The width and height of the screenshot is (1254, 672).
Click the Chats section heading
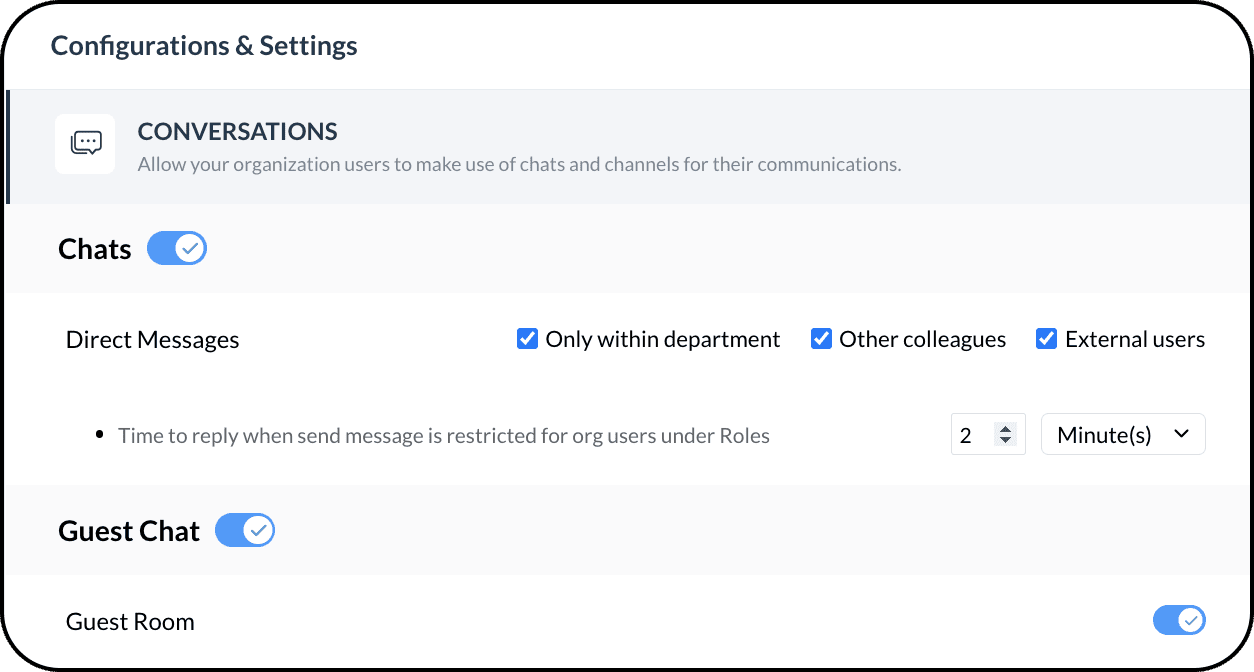[95, 249]
